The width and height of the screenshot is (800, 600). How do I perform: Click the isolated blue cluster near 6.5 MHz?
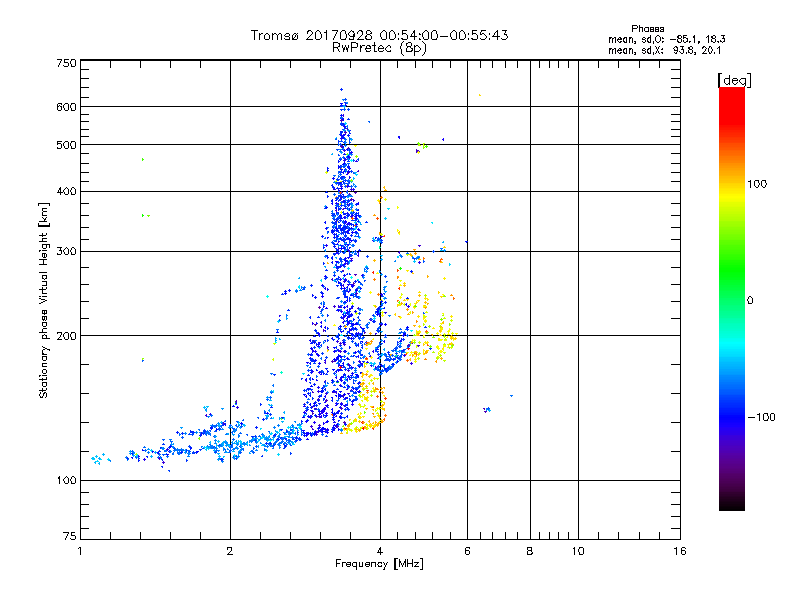(487, 410)
